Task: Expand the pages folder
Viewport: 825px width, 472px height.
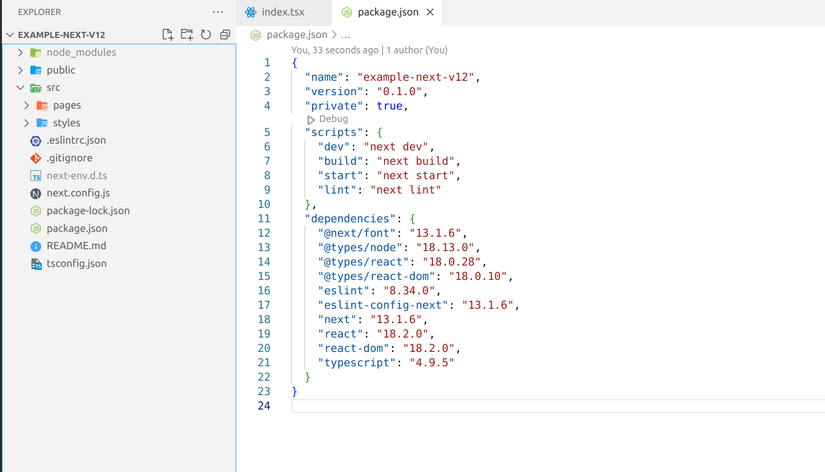Action: pyautogui.click(x=26, y=105)
